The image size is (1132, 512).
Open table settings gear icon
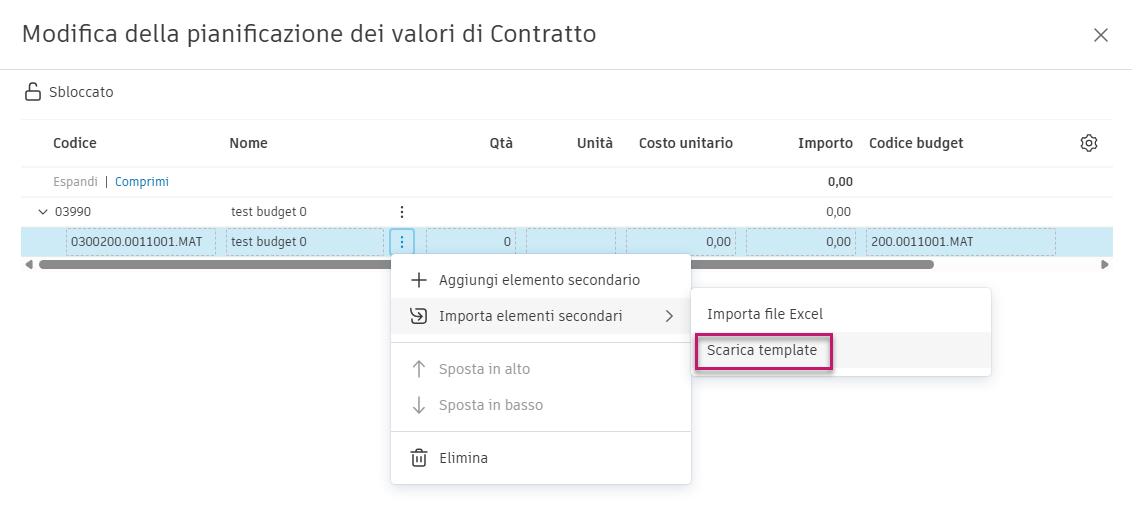1089,143
